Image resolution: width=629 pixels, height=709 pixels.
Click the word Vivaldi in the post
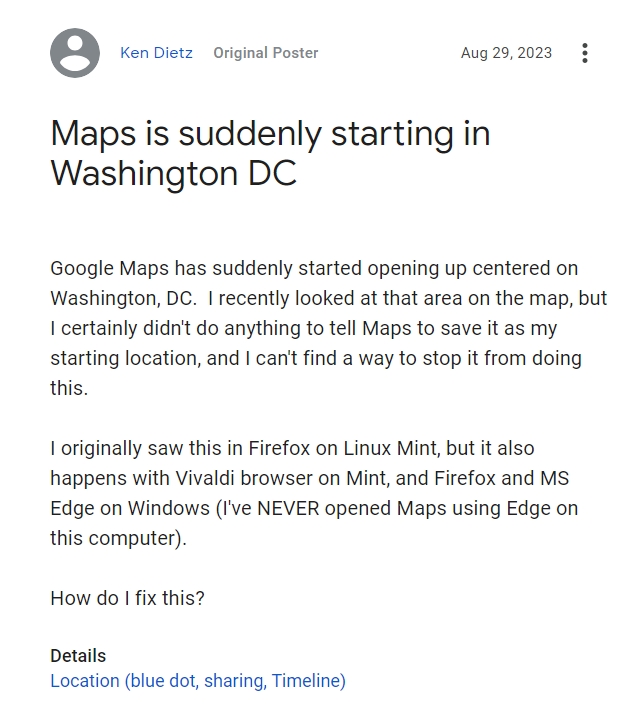pyautogui.click(x=205, y=478)
